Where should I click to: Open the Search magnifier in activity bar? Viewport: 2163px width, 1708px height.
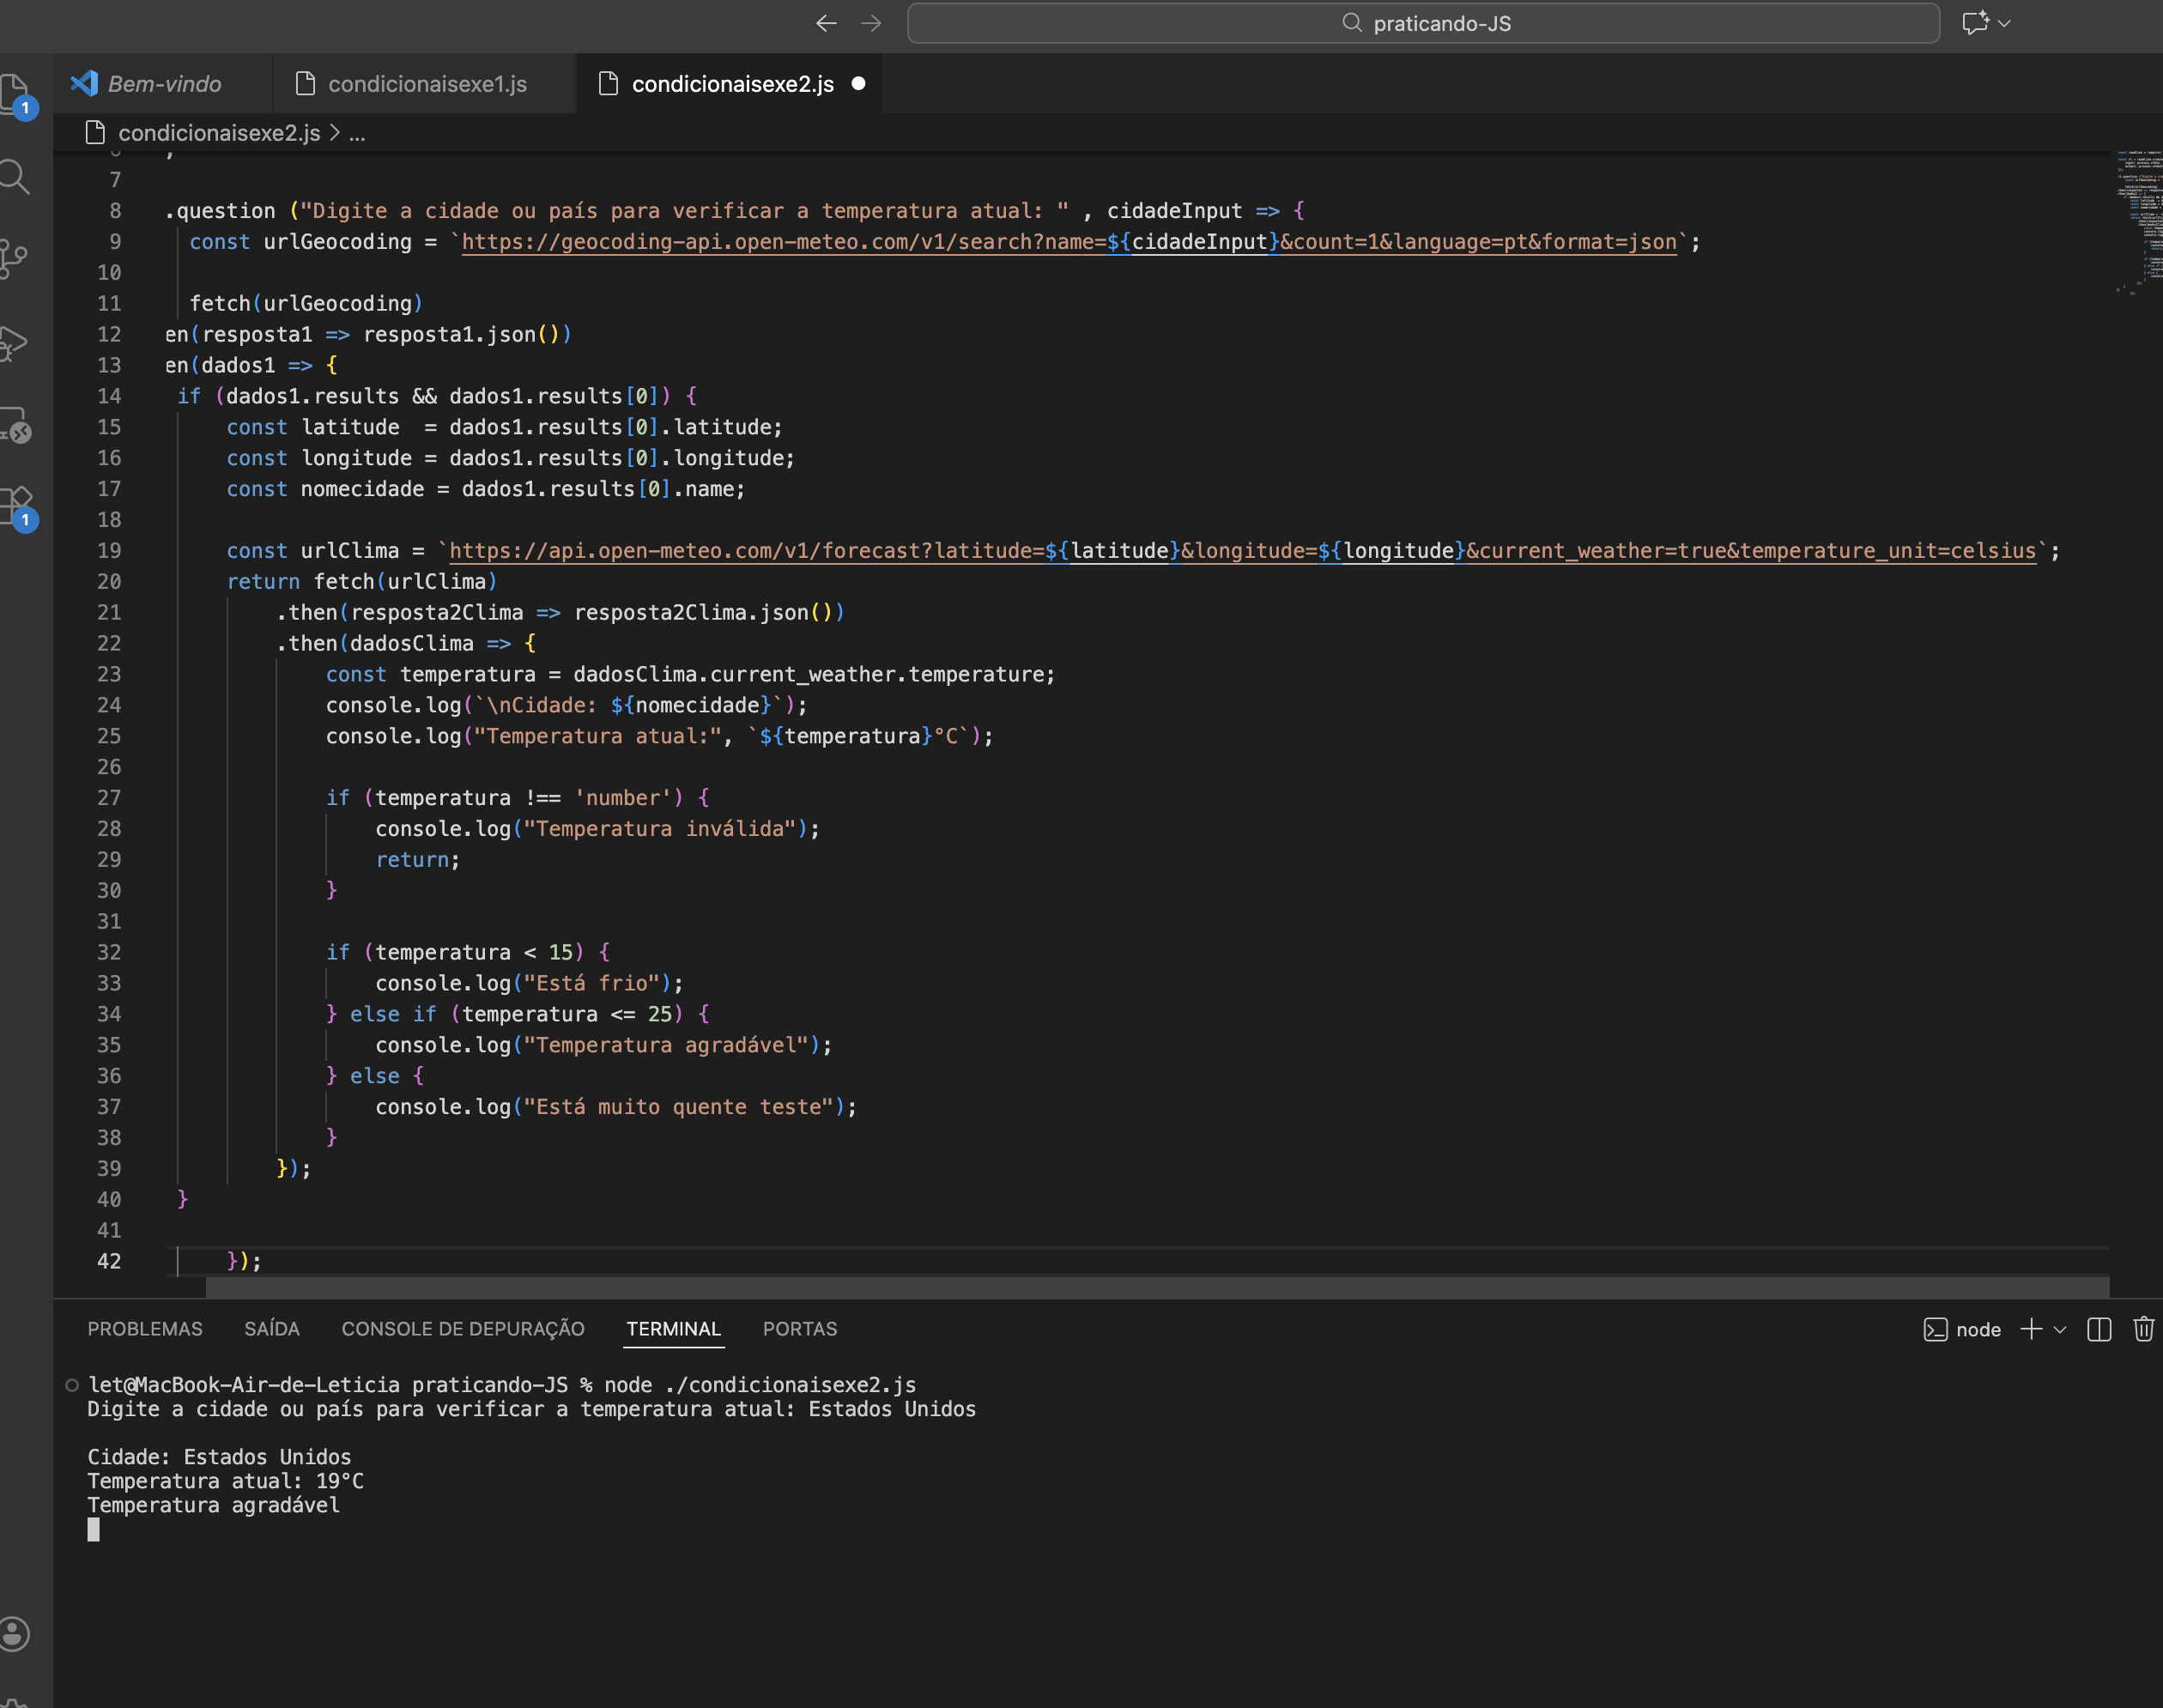click(x=14, y=177)
